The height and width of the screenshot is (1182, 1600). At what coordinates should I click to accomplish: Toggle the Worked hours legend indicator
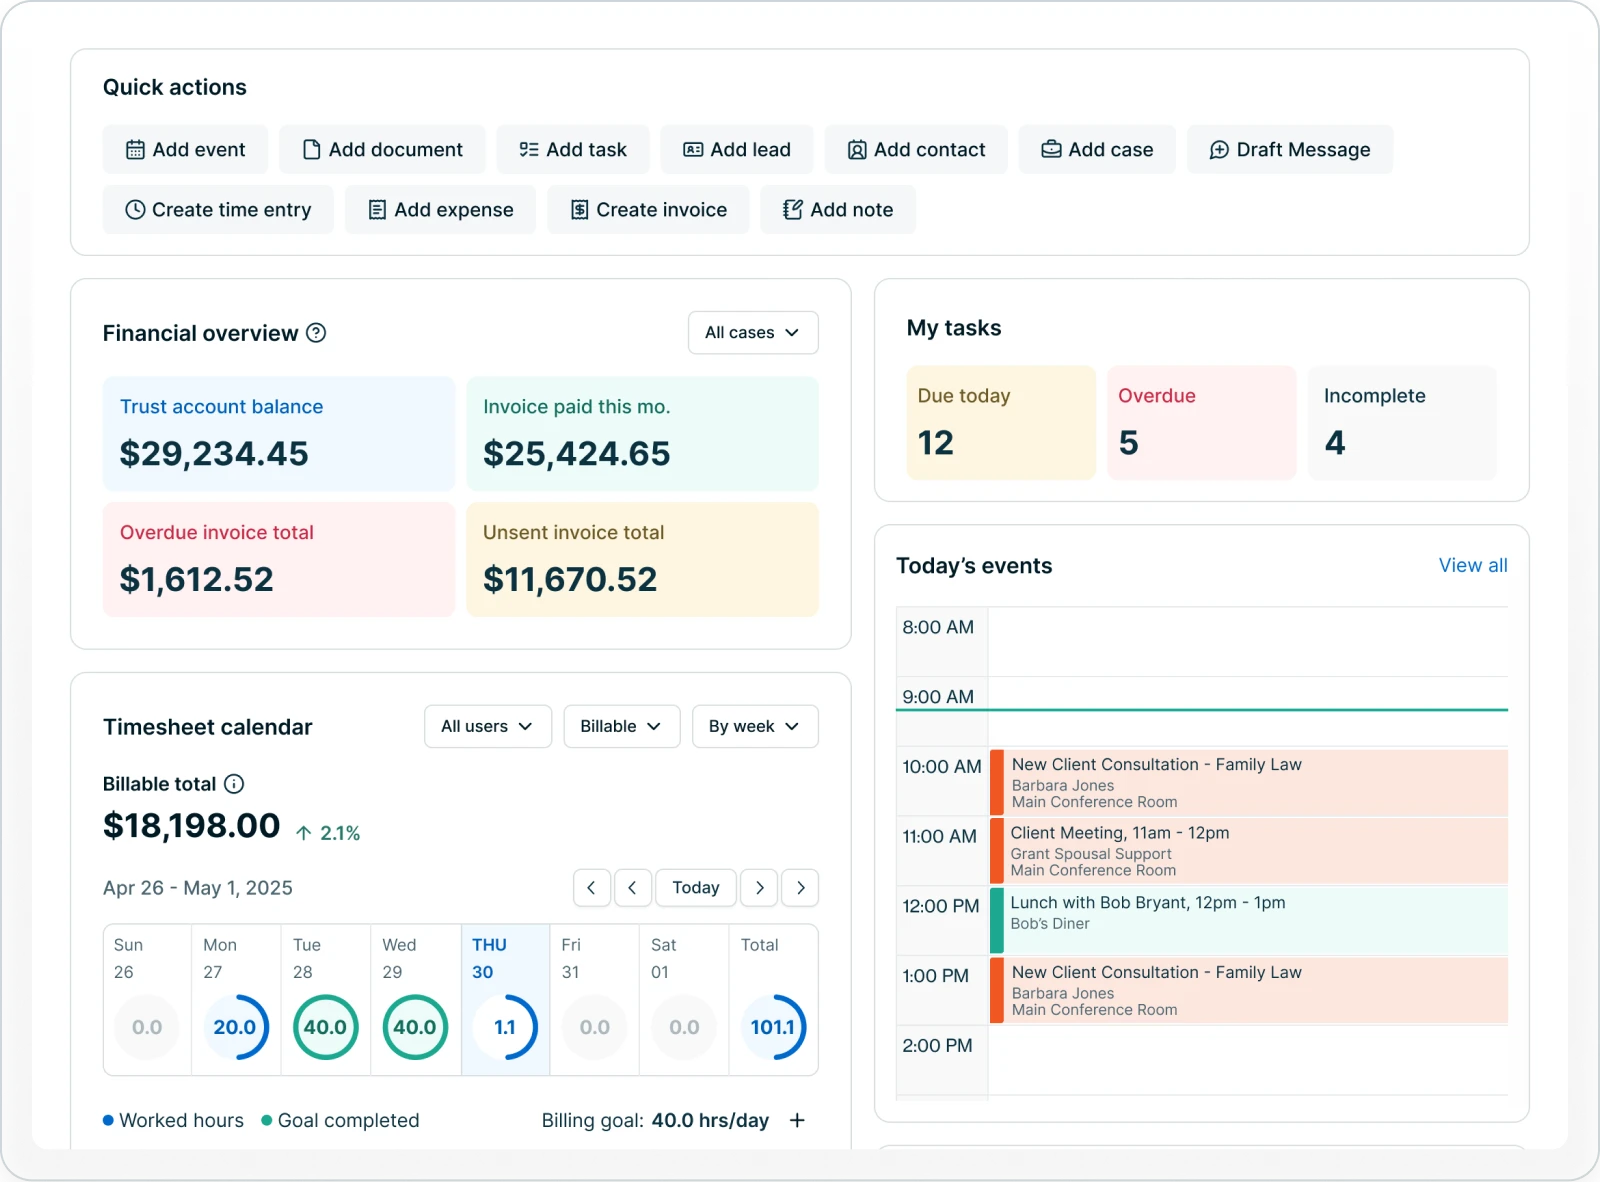(109, 1120)
